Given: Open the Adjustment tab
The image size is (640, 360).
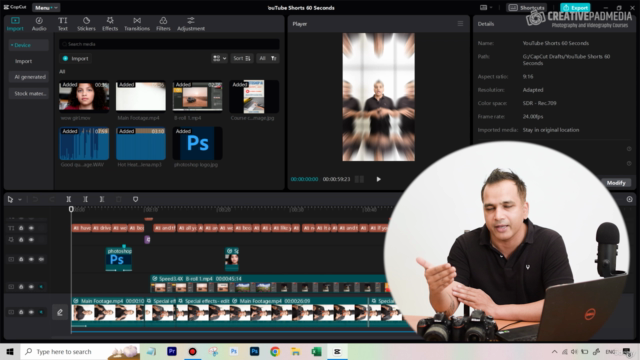Looking at the screenshot, I should (x=191, y=24).
